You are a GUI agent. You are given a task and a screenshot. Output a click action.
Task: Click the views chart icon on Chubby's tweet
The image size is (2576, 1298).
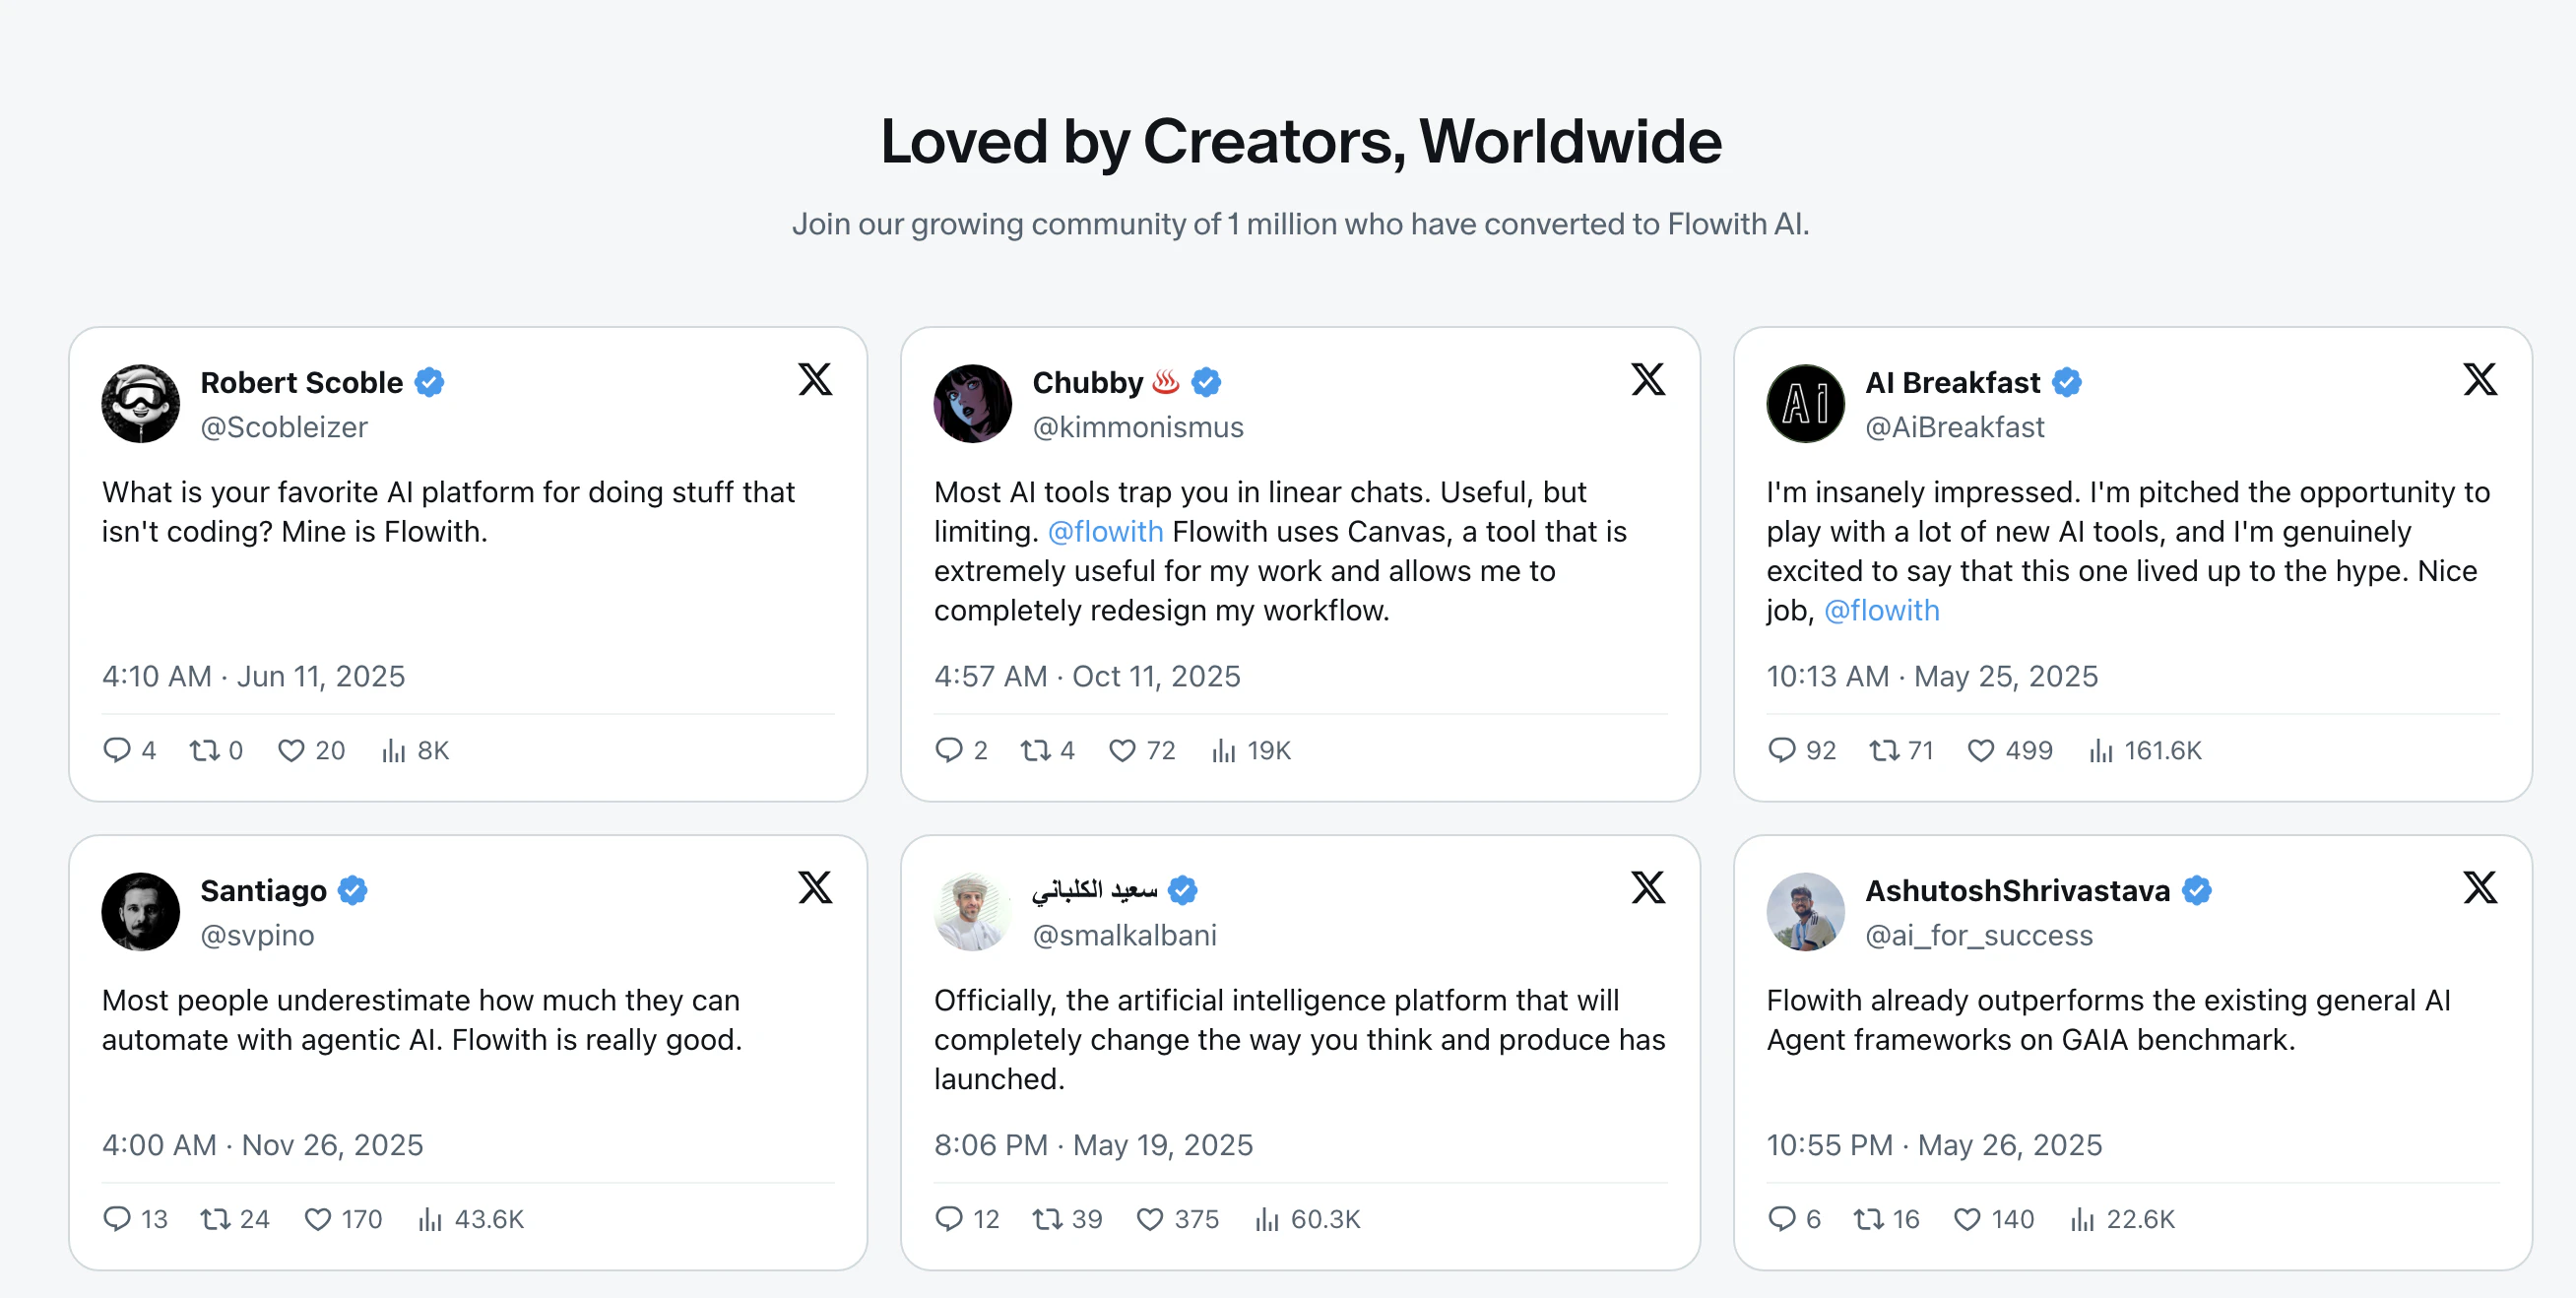tap(1223, 750)
